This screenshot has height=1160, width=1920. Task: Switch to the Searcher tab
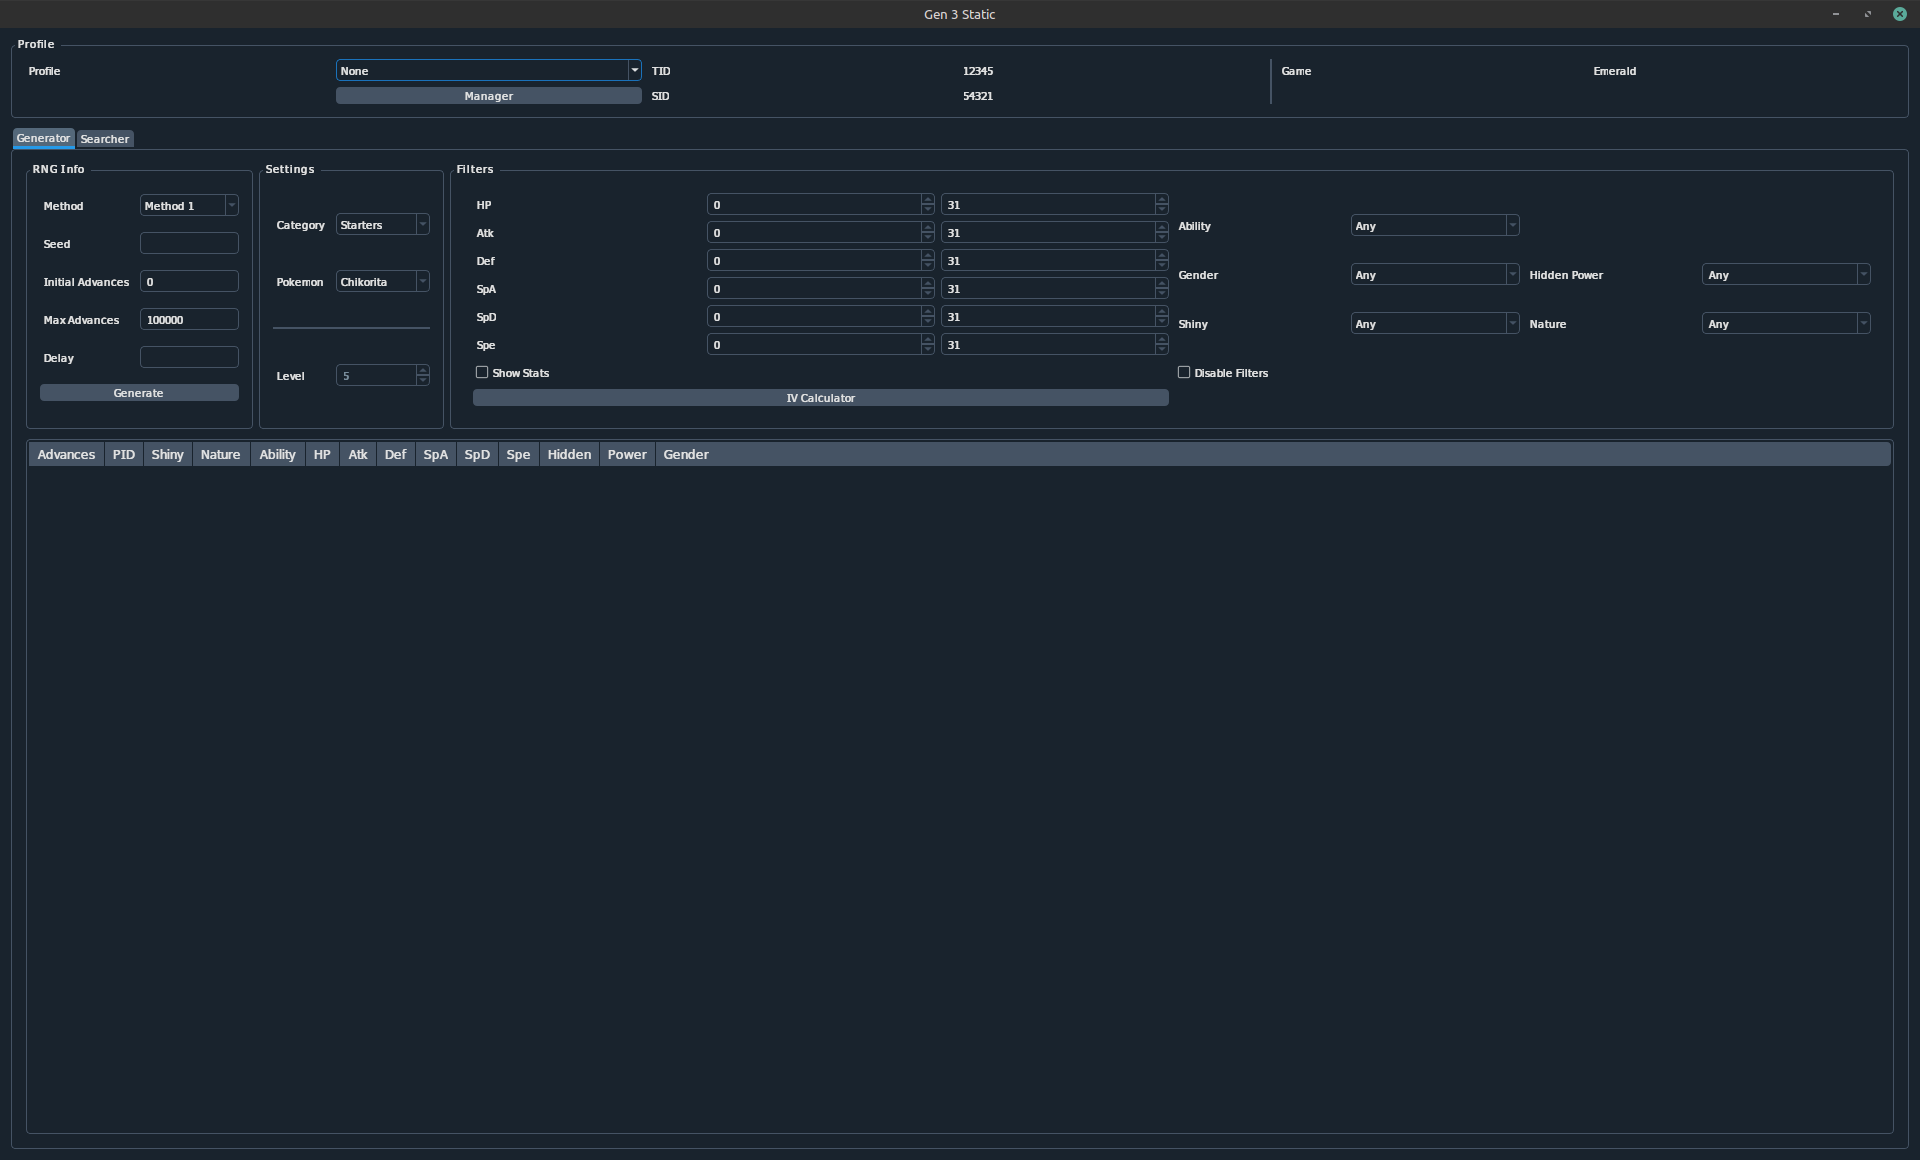click(105, 139)
